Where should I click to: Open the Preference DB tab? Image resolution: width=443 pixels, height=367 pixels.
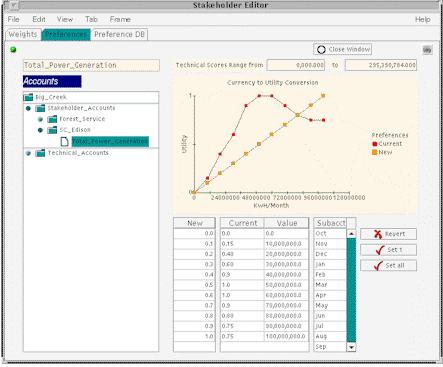click(119, 34)
